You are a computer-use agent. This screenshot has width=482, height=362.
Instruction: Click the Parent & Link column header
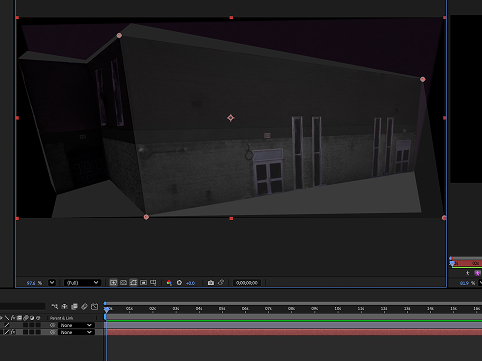click(x=62, y=318)
